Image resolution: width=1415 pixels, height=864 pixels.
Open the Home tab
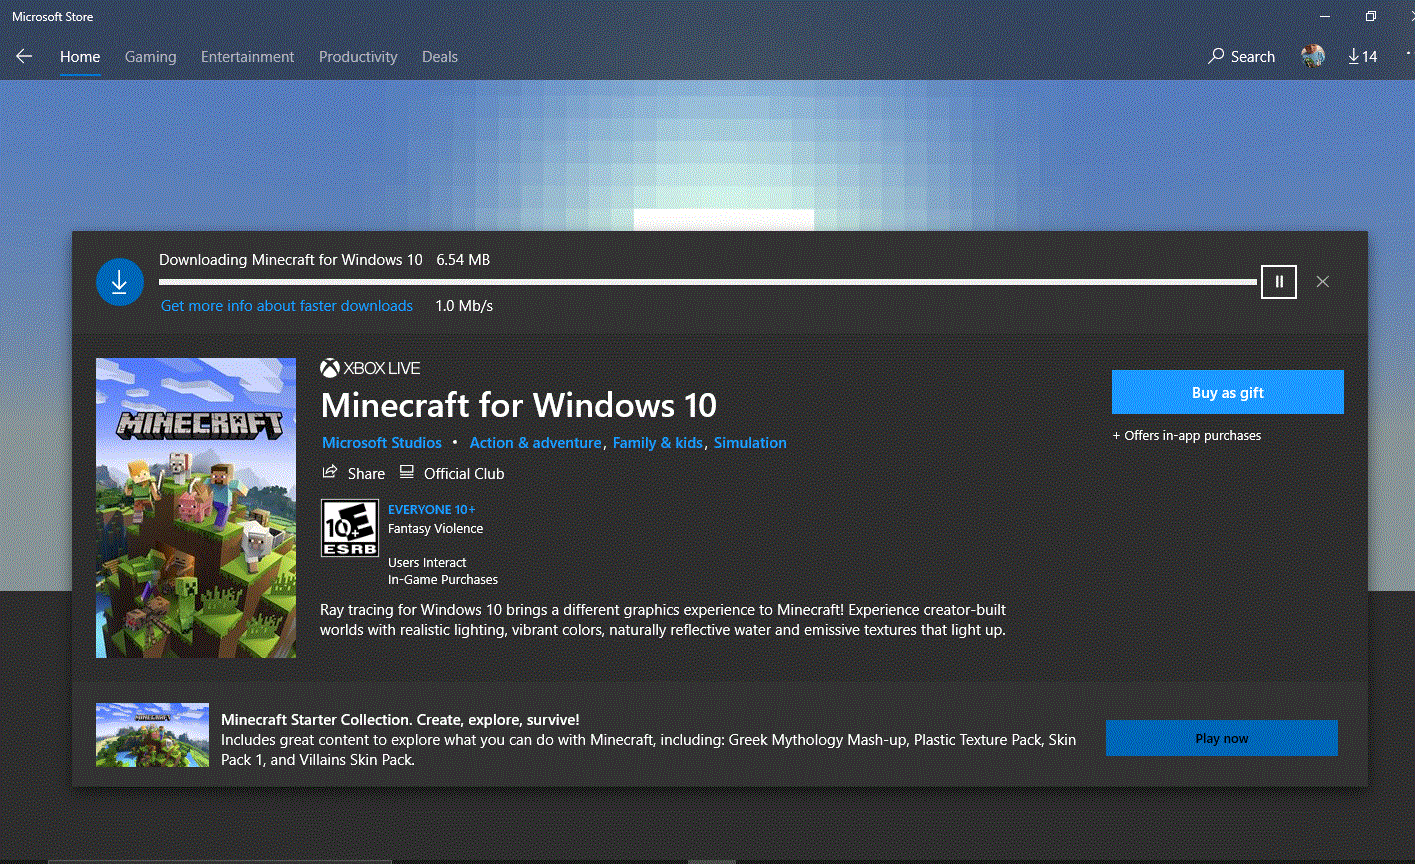(80, 57)
